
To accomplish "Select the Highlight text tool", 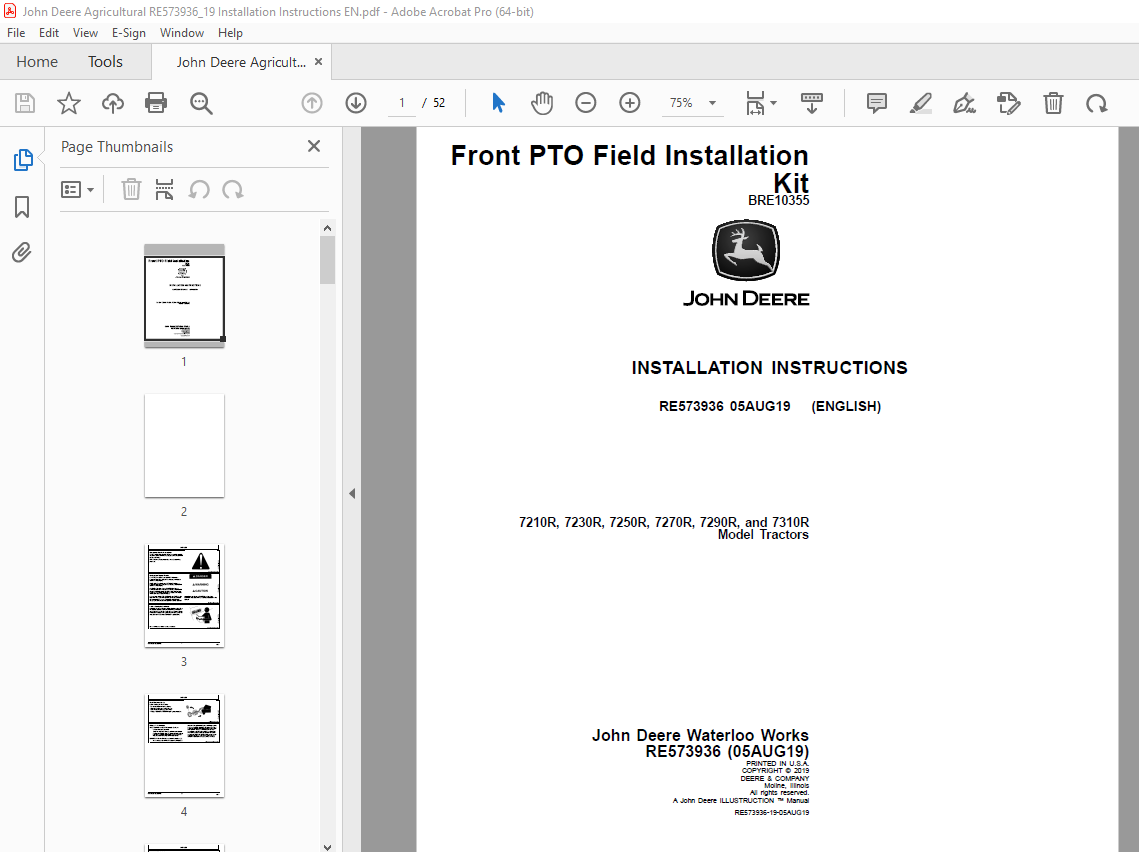I will click(920, 103).
